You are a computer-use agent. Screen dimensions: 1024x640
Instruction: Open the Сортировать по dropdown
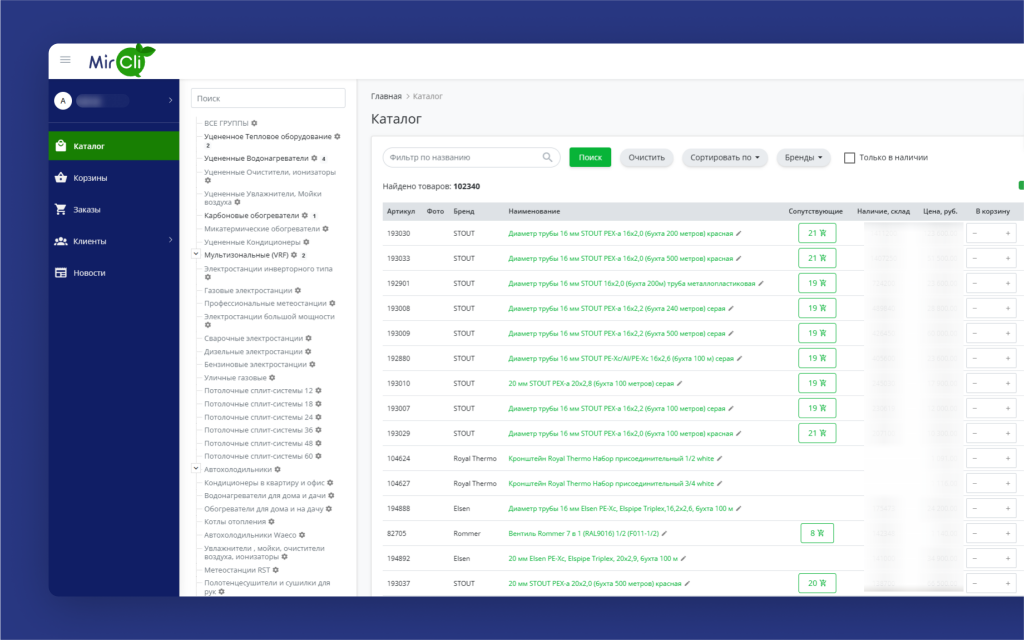coord(726,158)
